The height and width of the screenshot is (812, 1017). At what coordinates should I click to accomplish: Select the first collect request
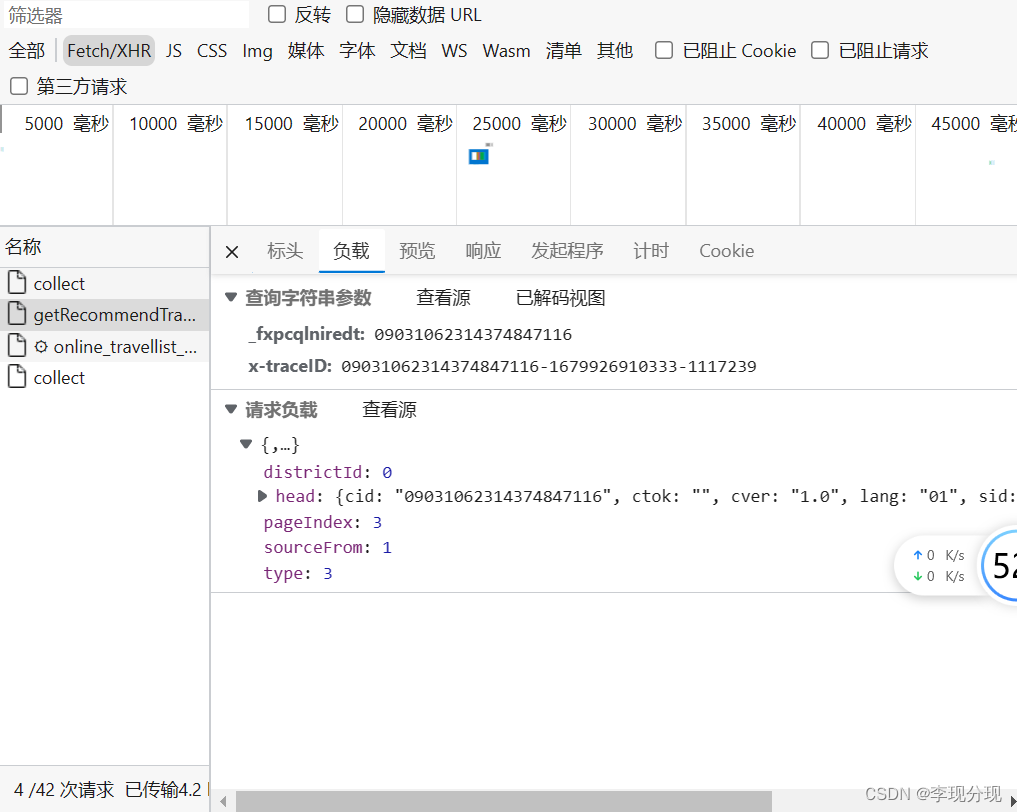coord(104,283)
